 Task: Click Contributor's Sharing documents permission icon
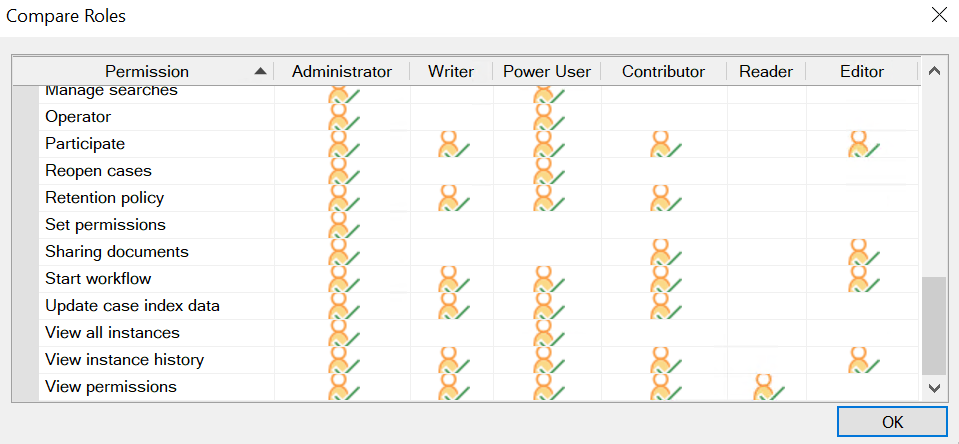(664, 252)
